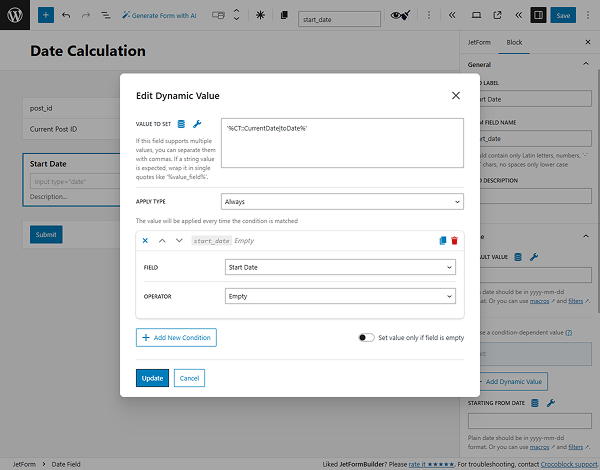Click Add New Condition
Viewport: 600px width, 470px height.
click(176, 338)
